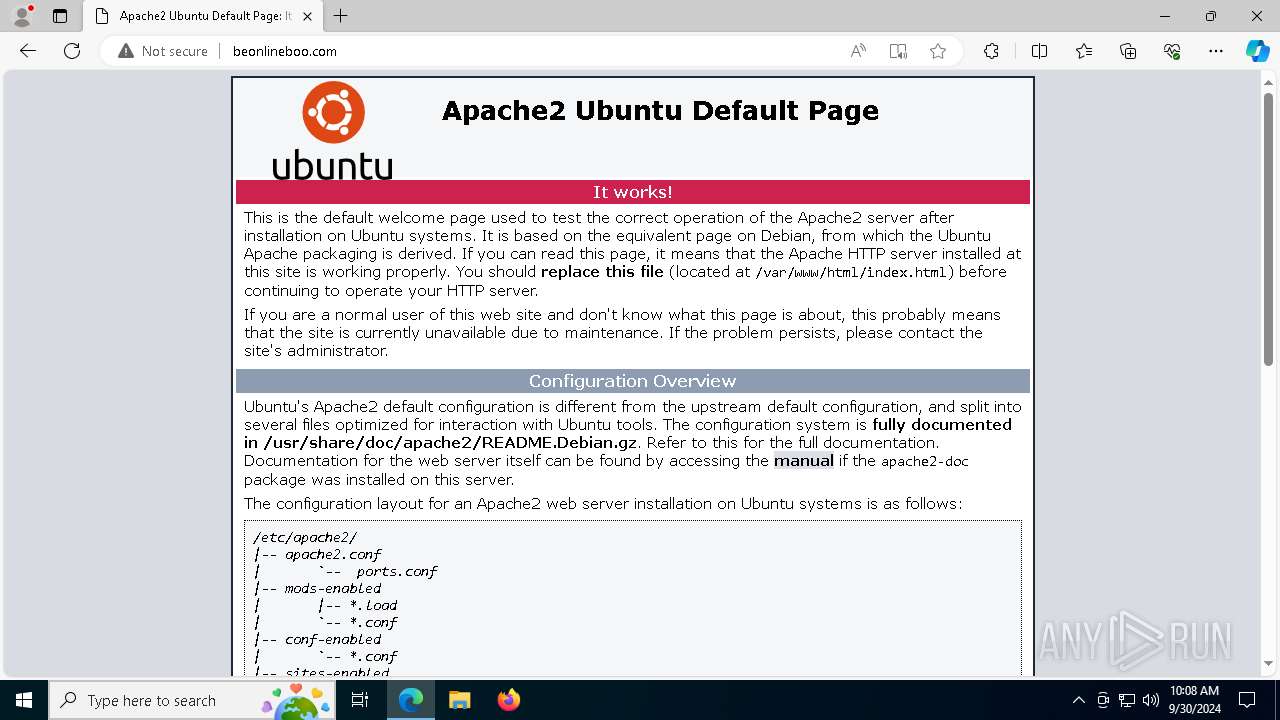1280x720 pixels.
Task: Close the Apache2 Ubuntu Default Page tab
Action: (305, 16)
